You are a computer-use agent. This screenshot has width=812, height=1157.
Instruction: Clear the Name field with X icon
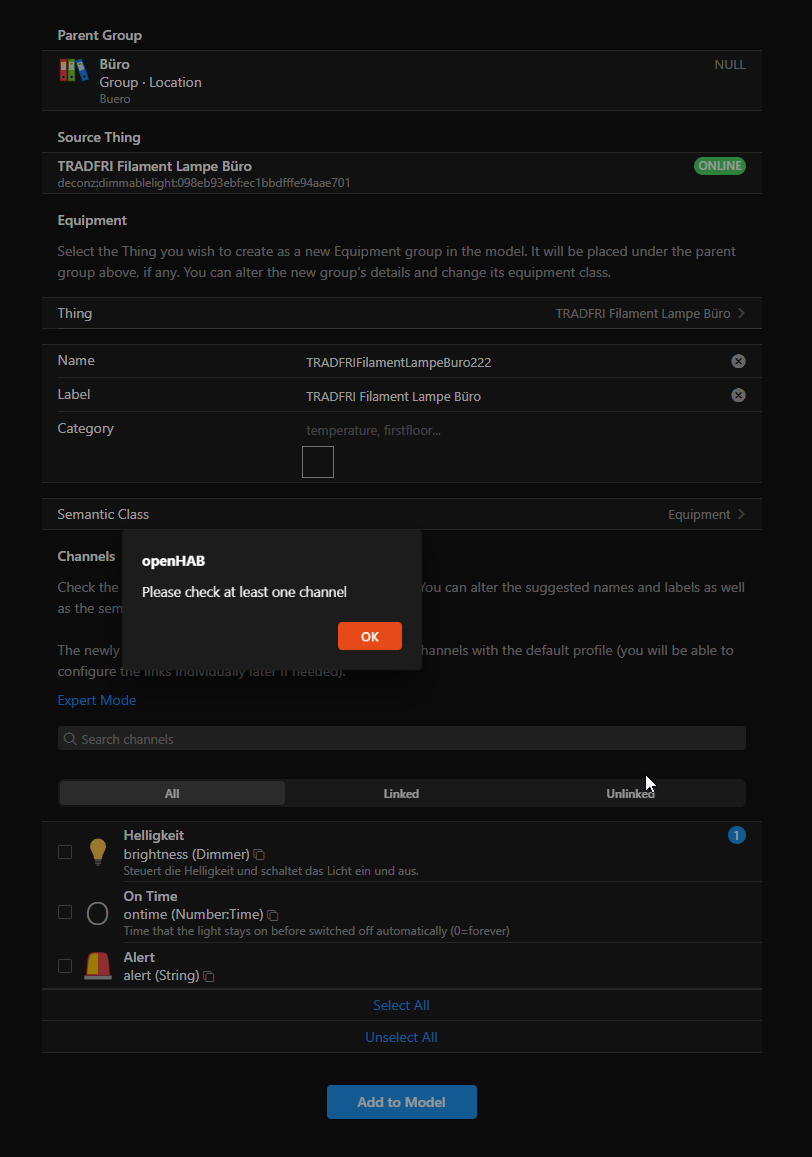click(x=738, y=361)
